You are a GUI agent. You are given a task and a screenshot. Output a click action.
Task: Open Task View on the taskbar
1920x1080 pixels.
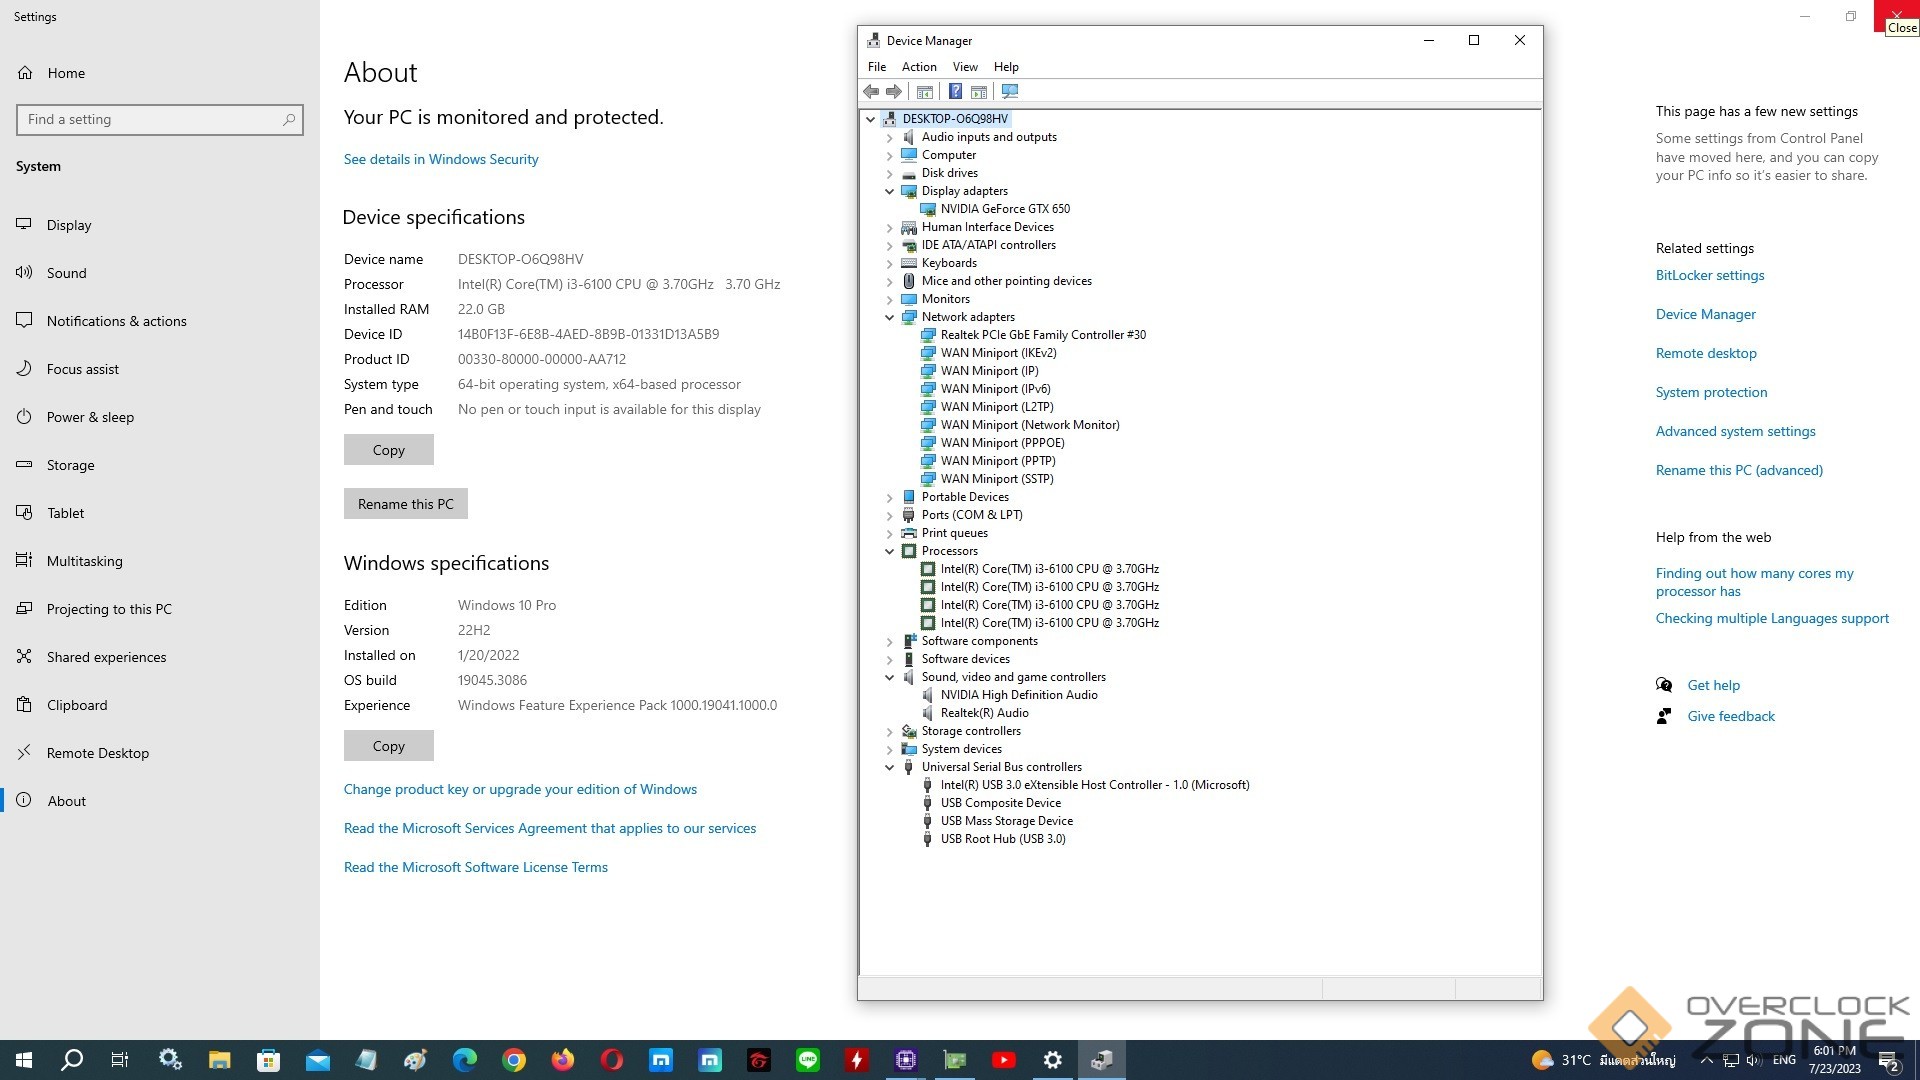point(120,1060)
